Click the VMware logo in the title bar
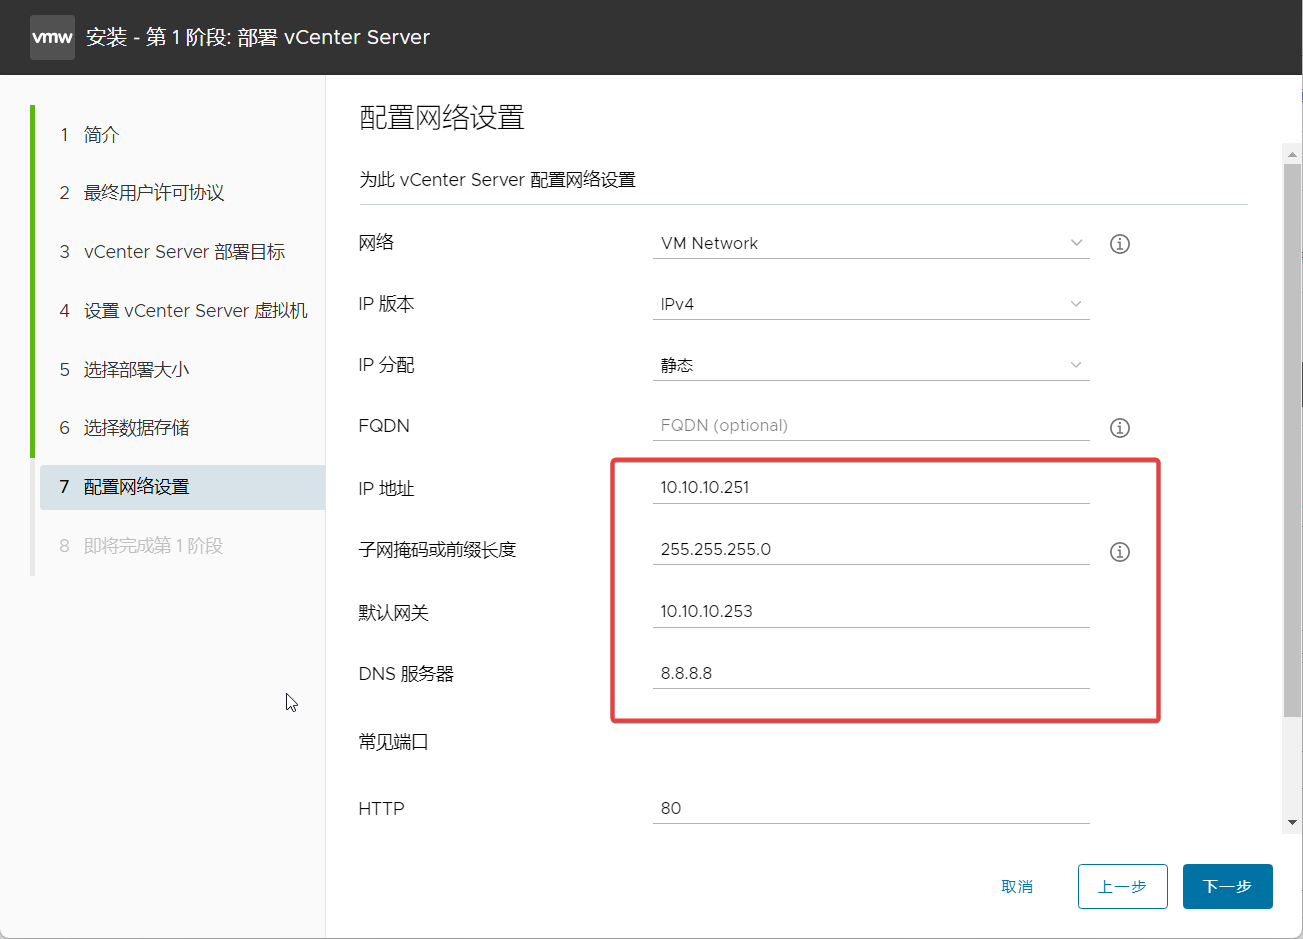 [x=52, y=37]
